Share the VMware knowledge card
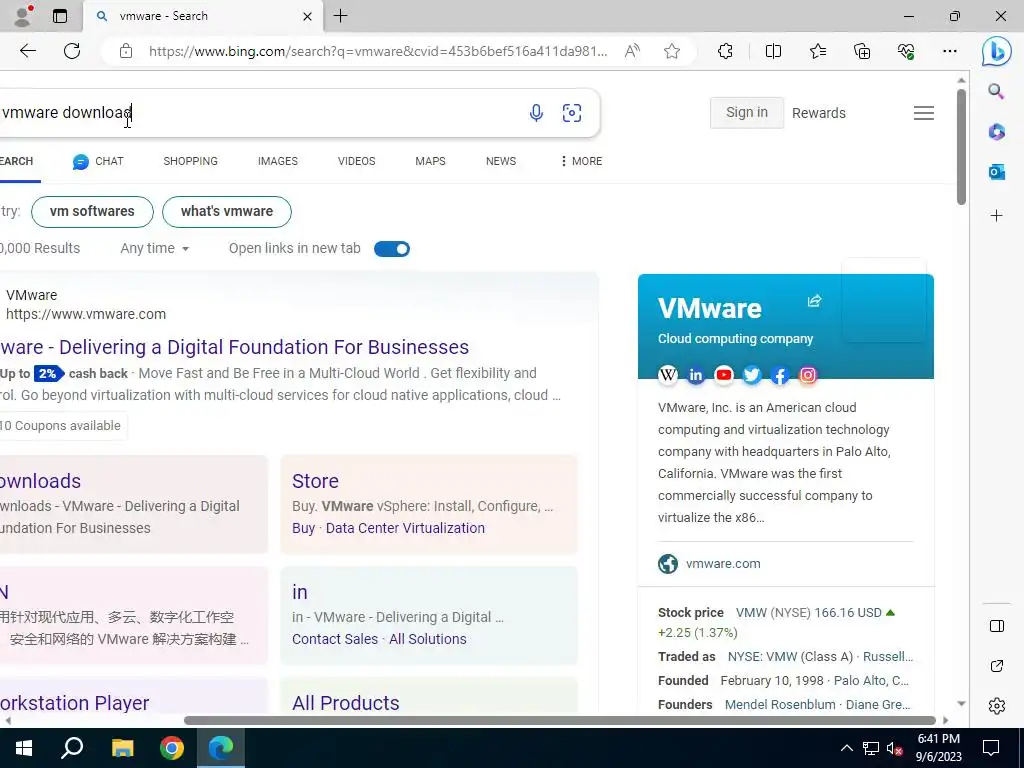The image size is (1024, 768). 814,300
